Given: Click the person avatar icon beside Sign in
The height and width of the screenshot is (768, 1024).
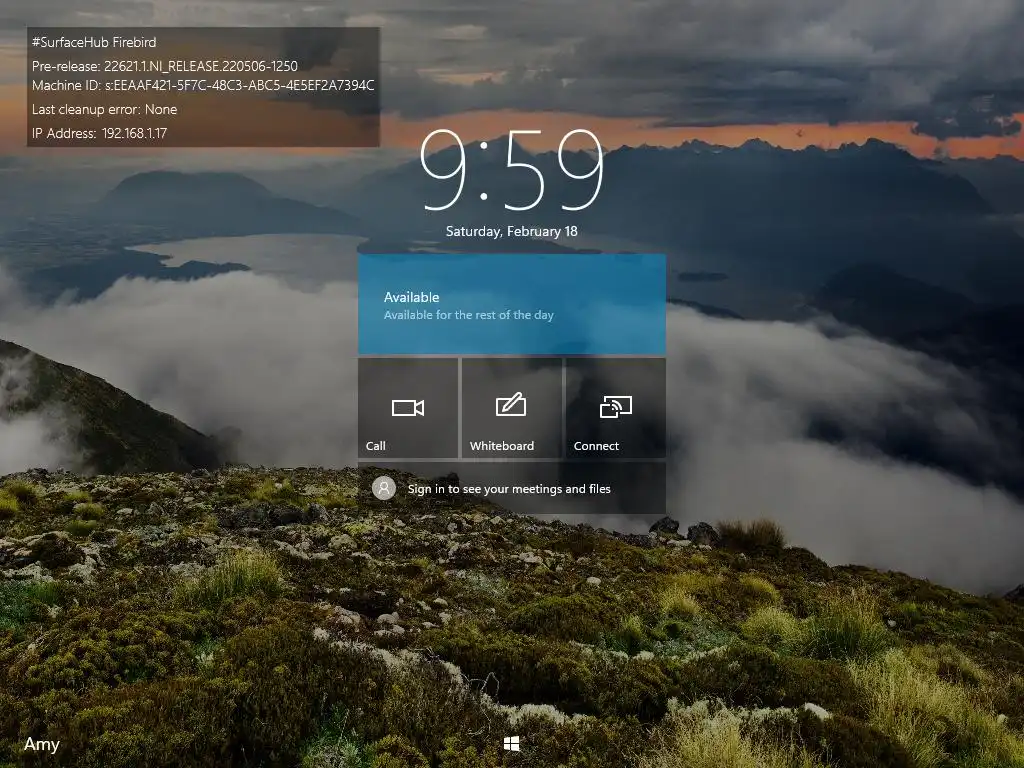Looking at the screenshot, I should tap(384, 488).
